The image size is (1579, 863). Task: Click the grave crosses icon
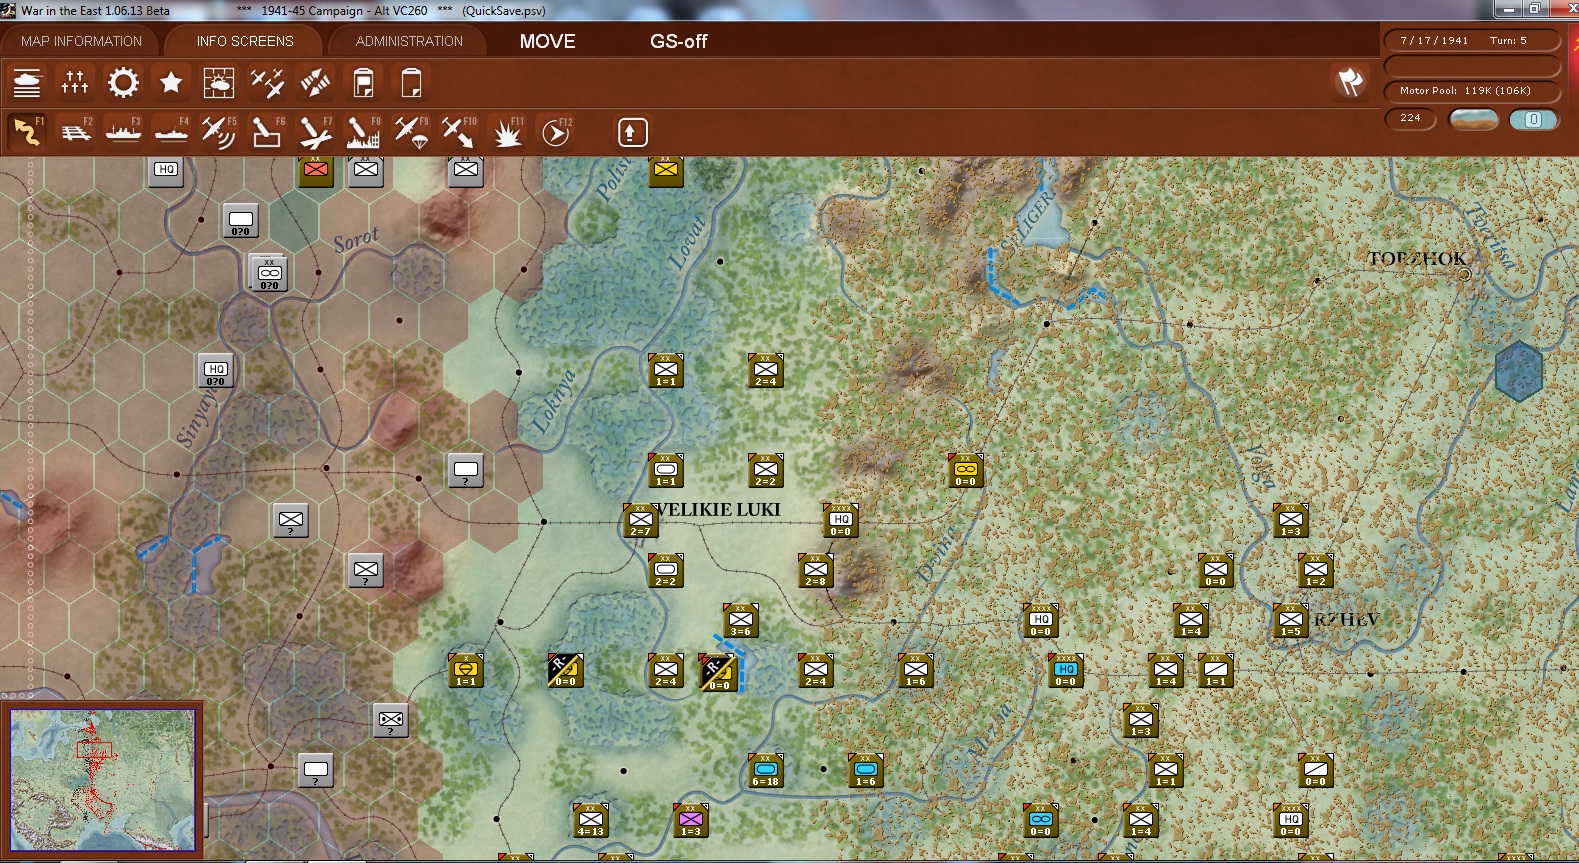[x=75, y=82]
